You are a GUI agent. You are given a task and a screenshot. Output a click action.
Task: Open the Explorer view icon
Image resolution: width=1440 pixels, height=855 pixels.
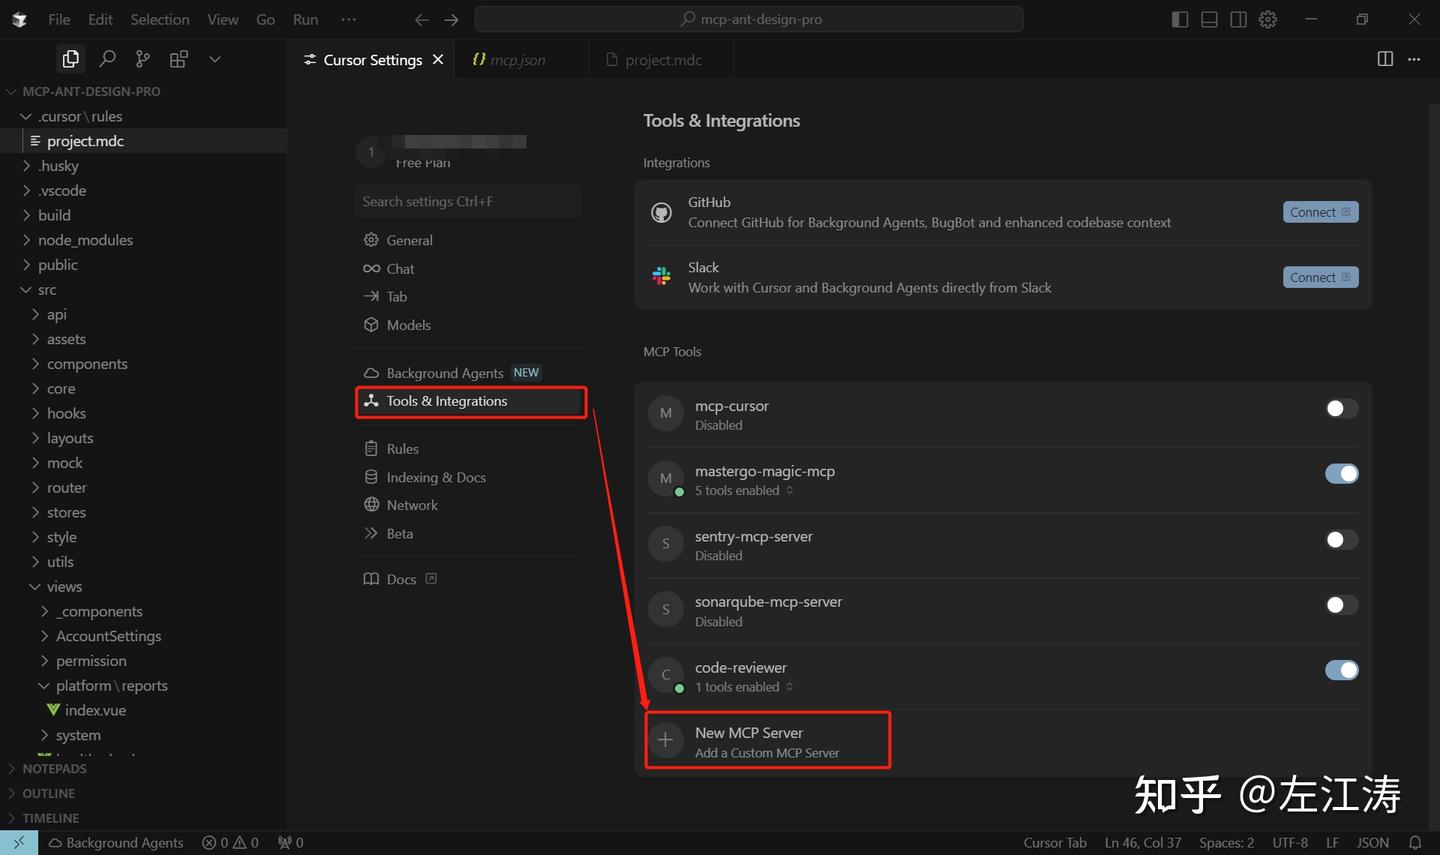pos(70,59)
